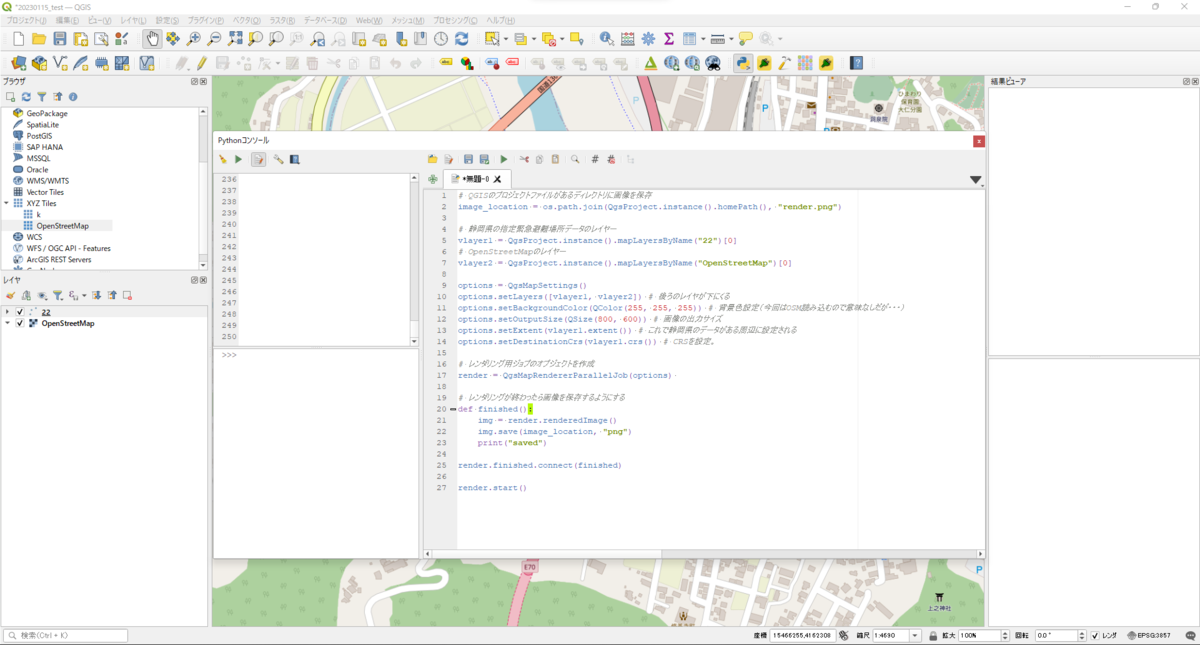Click the Python console >>> input line

[315, 356]
